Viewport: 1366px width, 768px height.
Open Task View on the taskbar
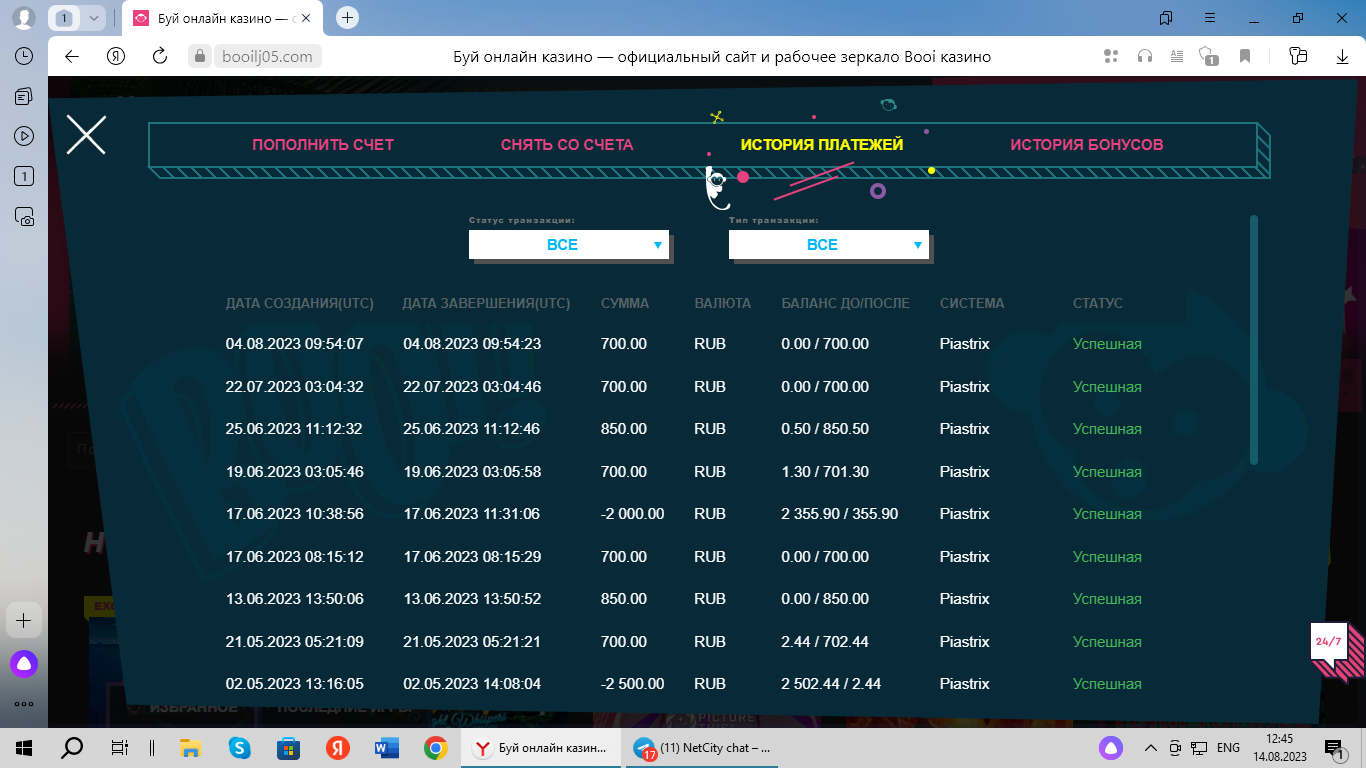point(119,748)
